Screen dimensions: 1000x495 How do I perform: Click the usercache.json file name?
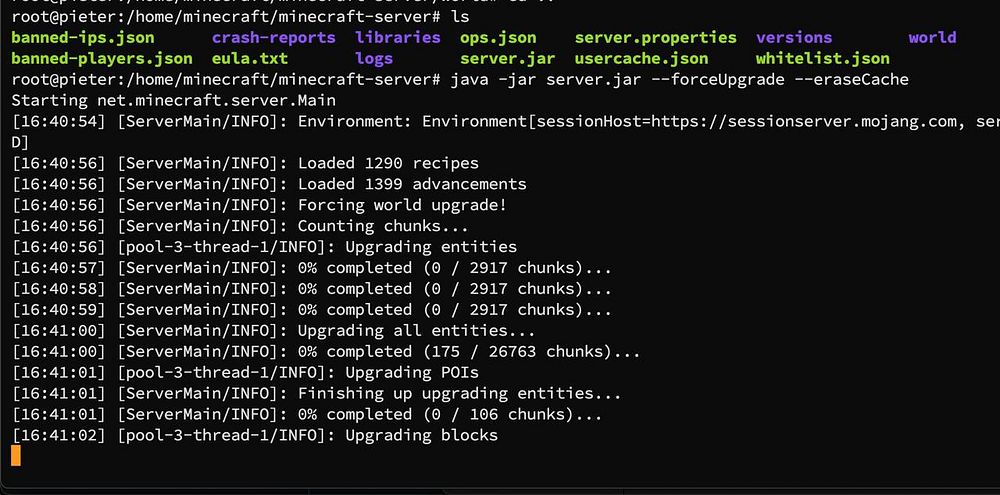(x=642, y=59)
